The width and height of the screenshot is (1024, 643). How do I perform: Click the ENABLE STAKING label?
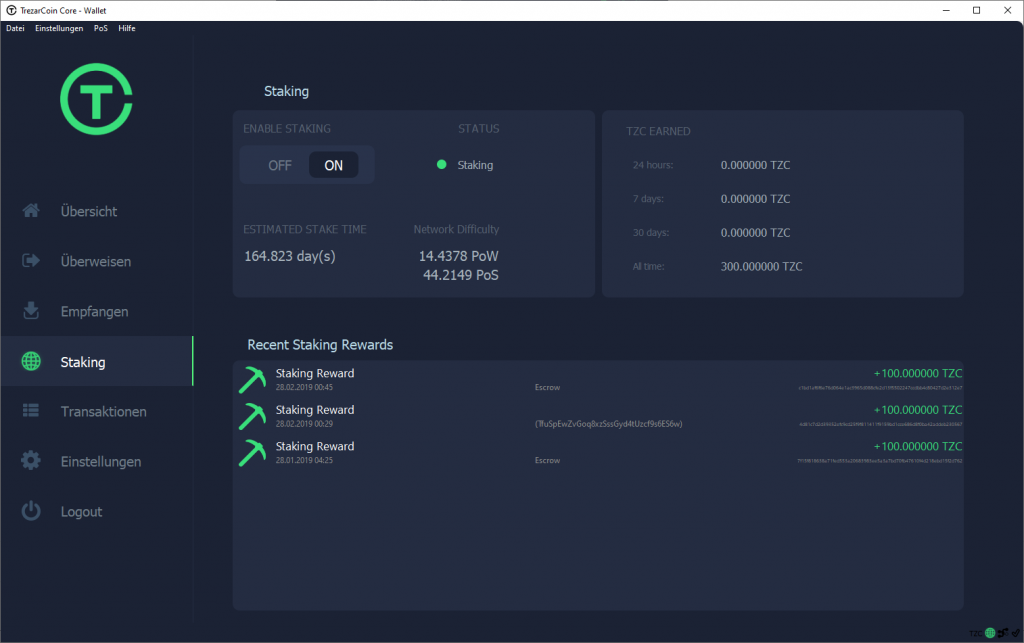[287, 129]
